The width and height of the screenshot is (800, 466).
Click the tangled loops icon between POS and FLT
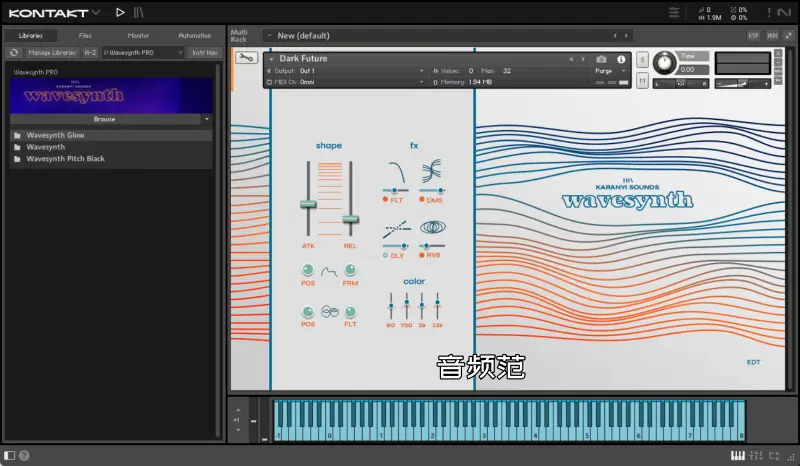(x=330, y=311)
